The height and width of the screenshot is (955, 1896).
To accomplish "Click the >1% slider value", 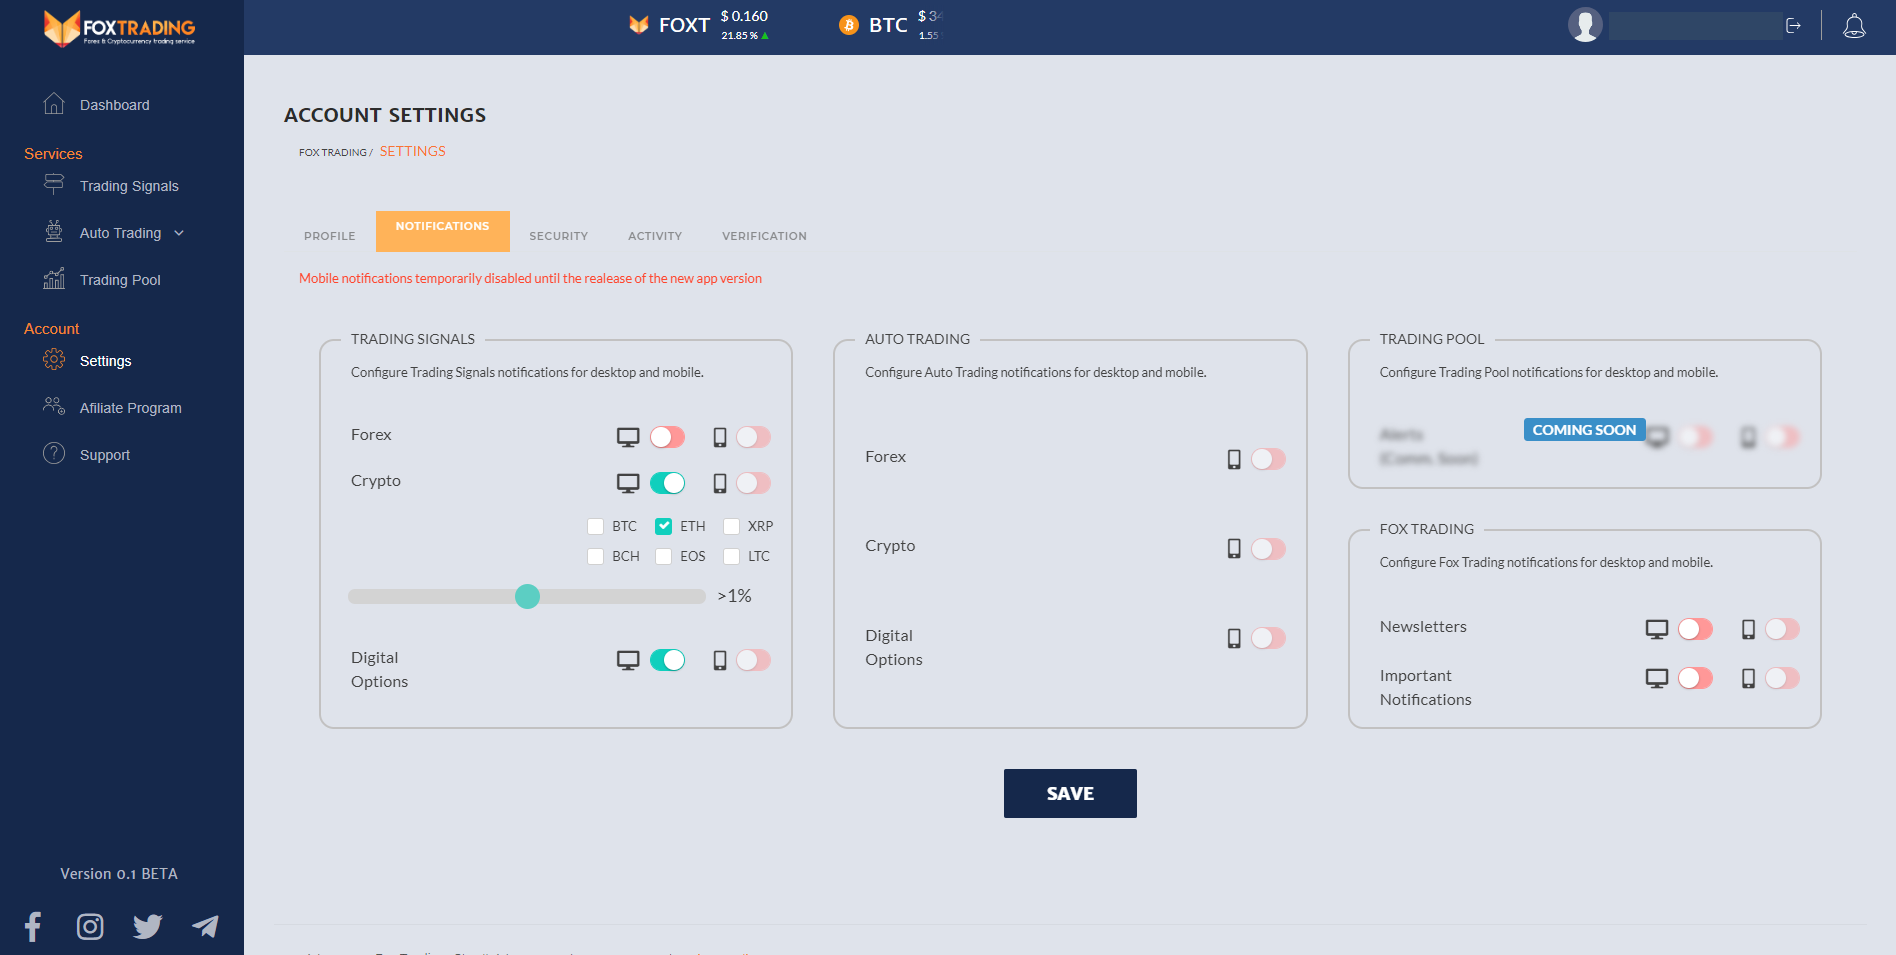I will pos(735,596).
